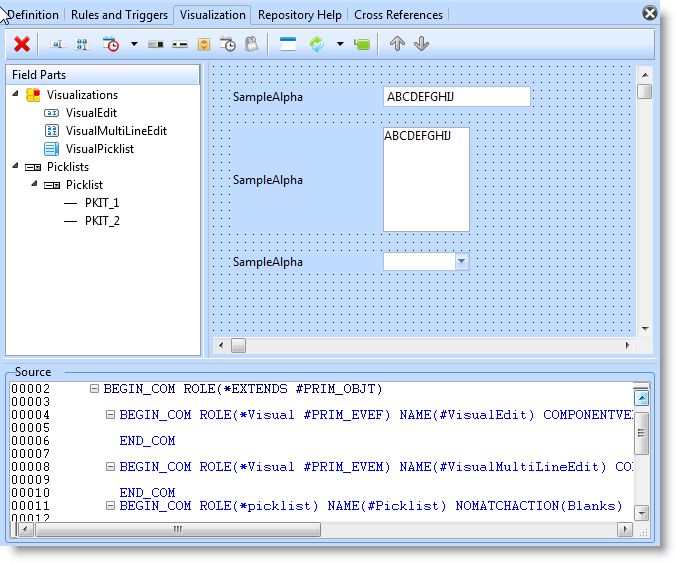
Task: Close the editor with the X button
Action: pyautogui.click(x=650, y=13)
